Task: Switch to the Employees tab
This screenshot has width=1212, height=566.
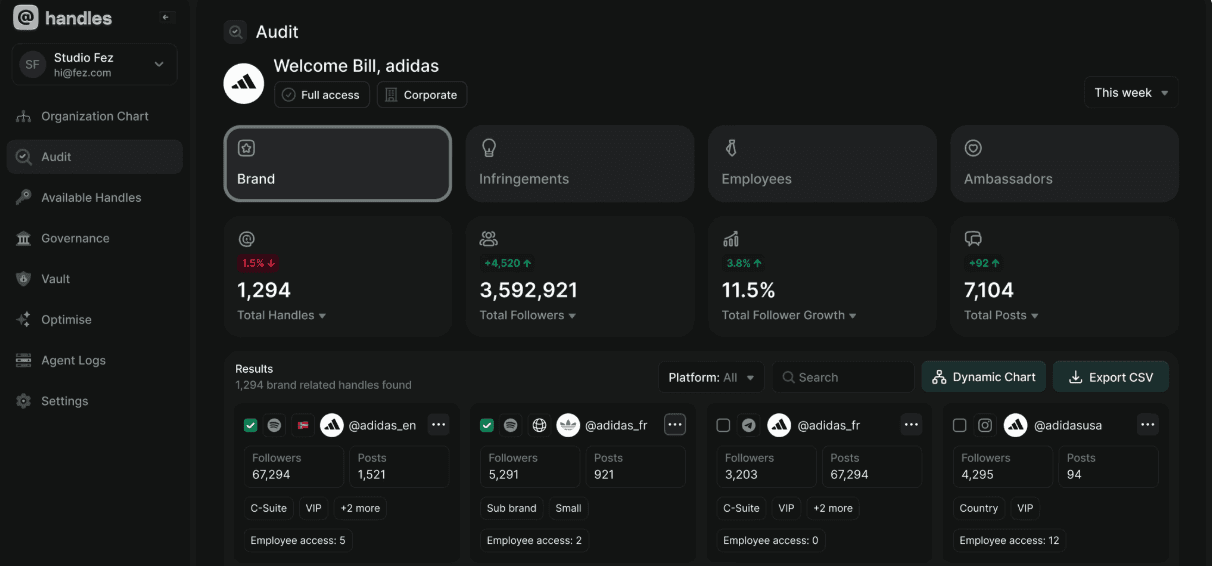Action: 822,164
